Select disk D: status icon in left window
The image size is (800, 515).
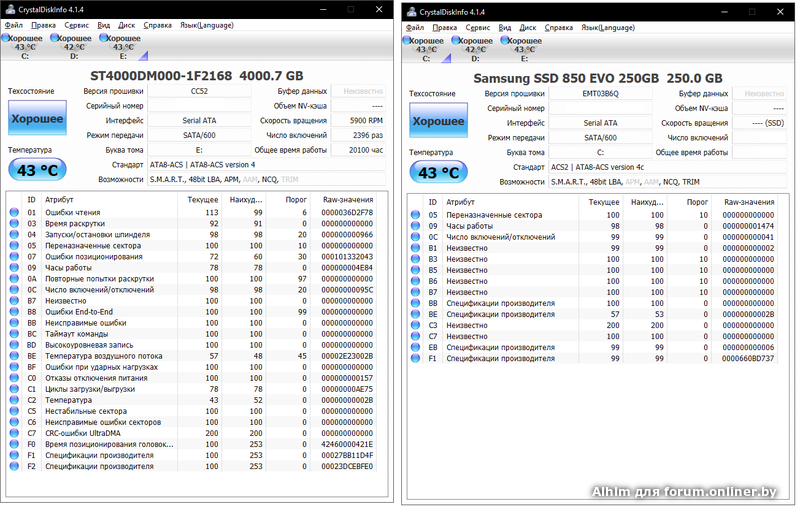click(x=73, y=46)
